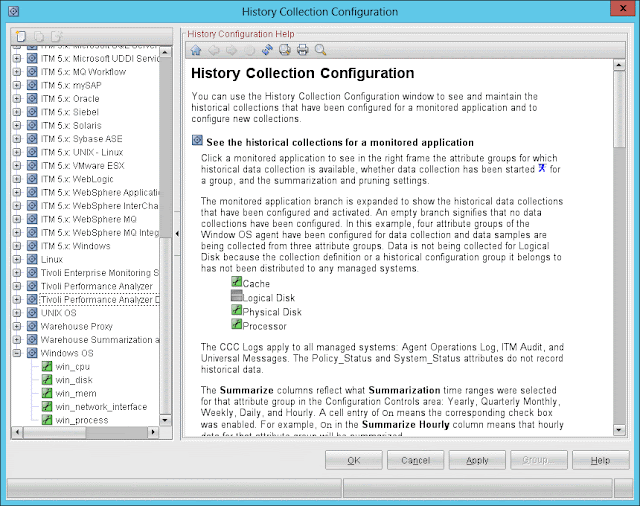The image size is (640, 506).
Task: Expand the Tivoli Performance Analyzer branch
Action: pyautogui.click(x=17, y=286)
